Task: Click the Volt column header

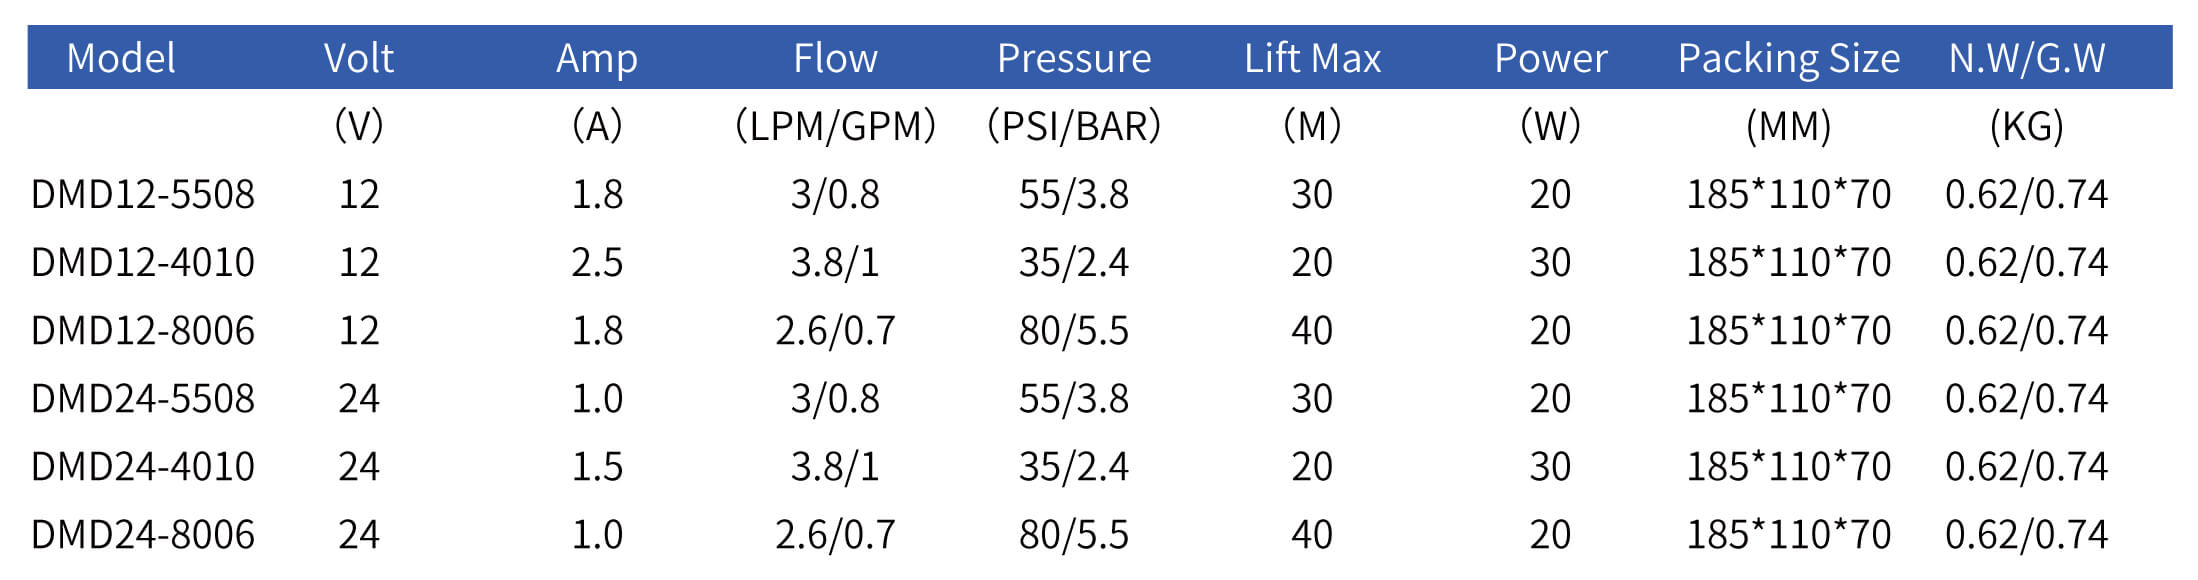Action: coord(358,58)
